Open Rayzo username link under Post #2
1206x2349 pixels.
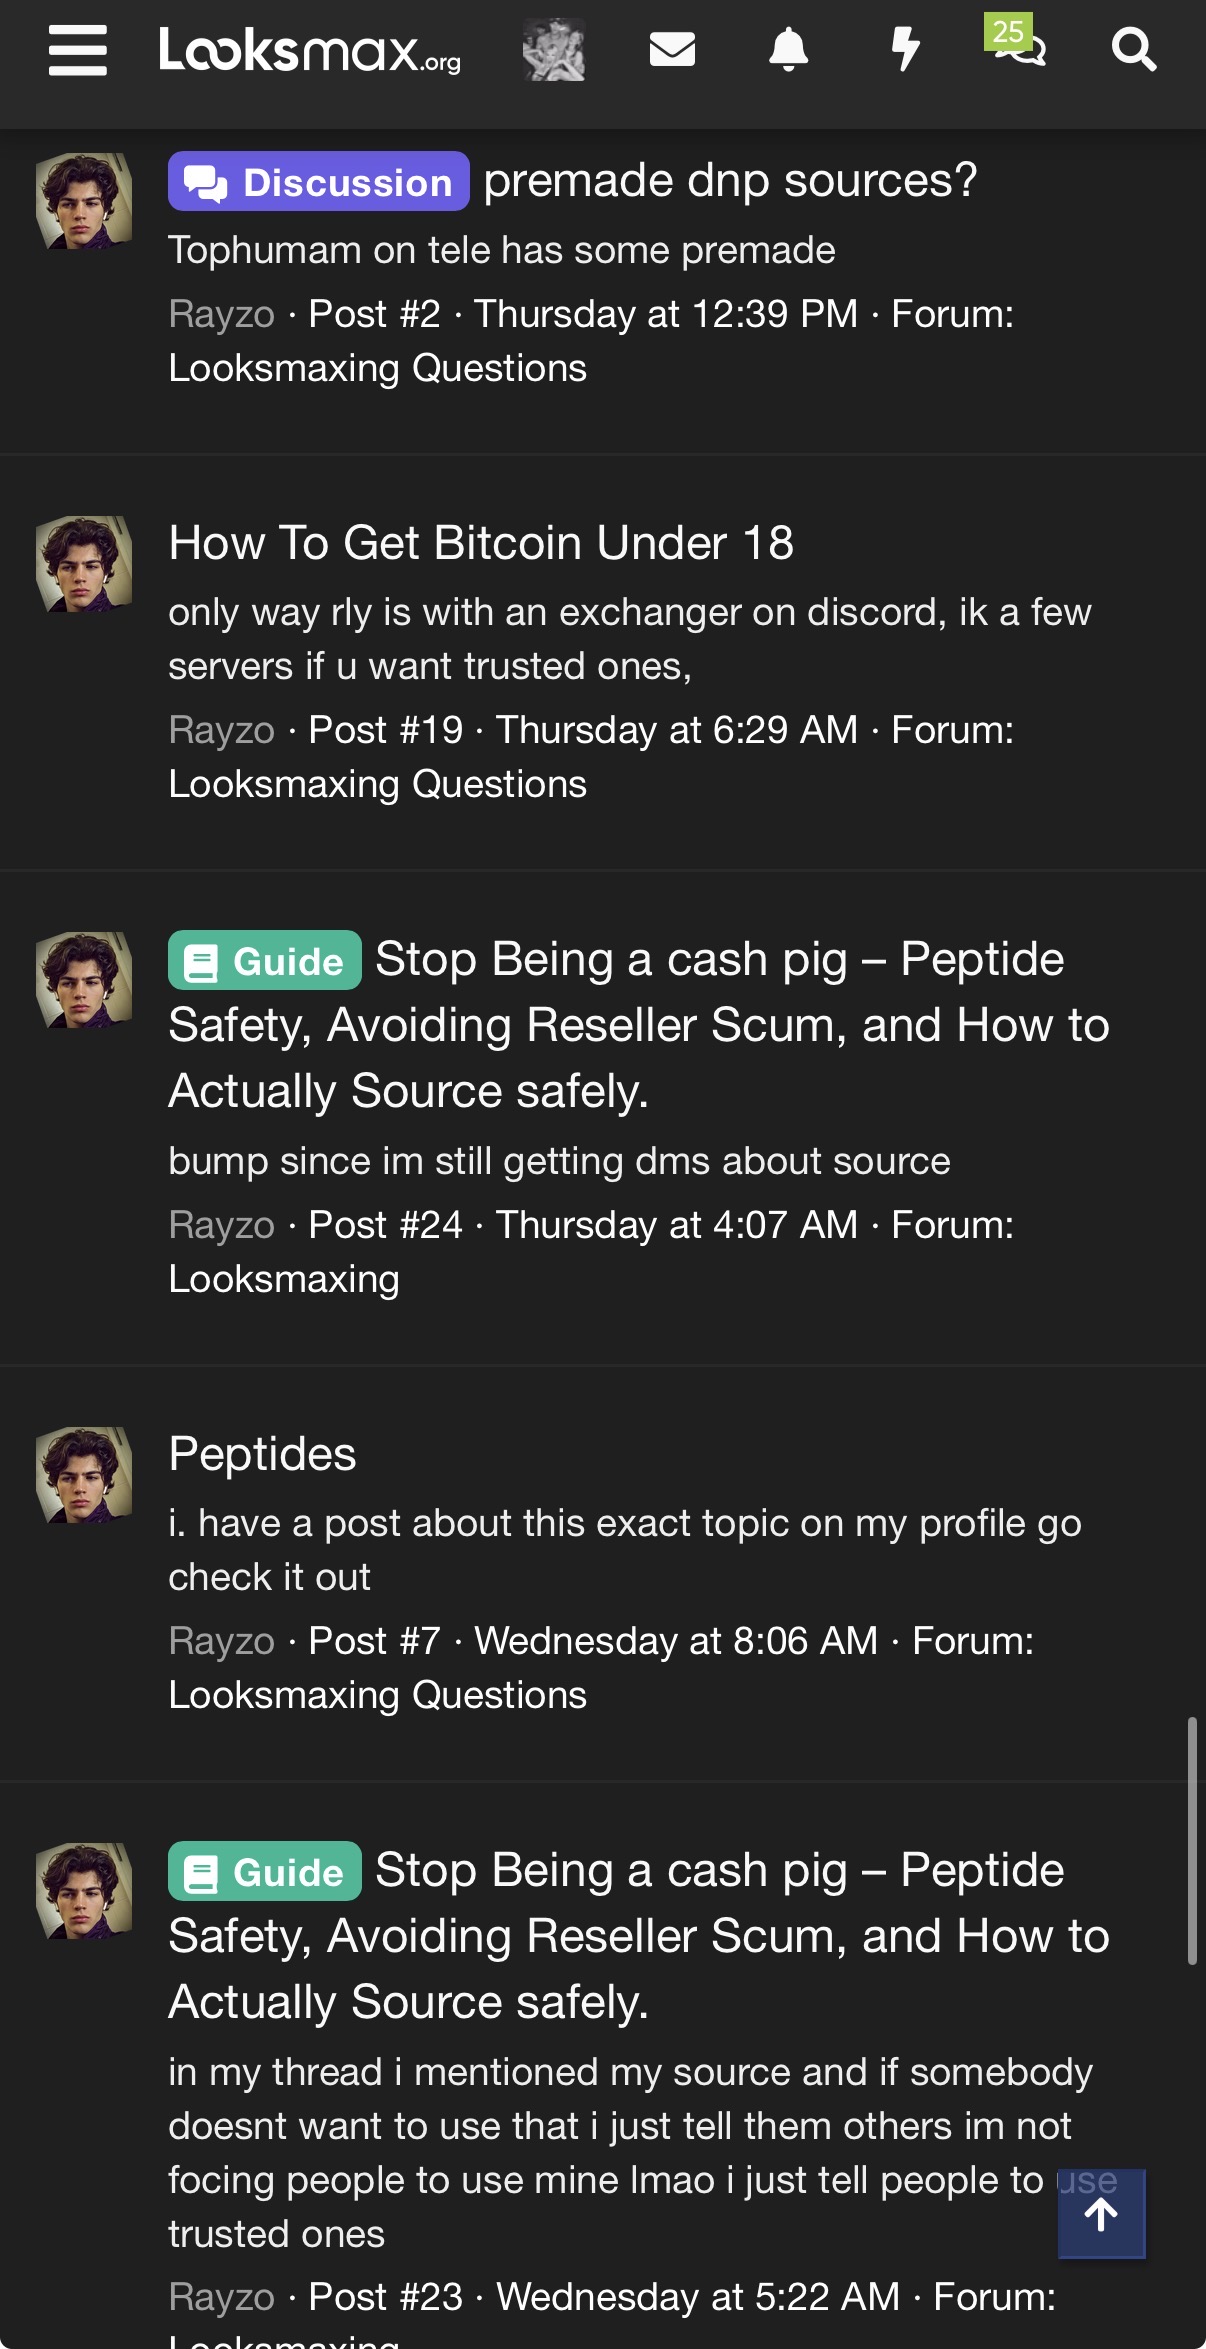point(221,314)
